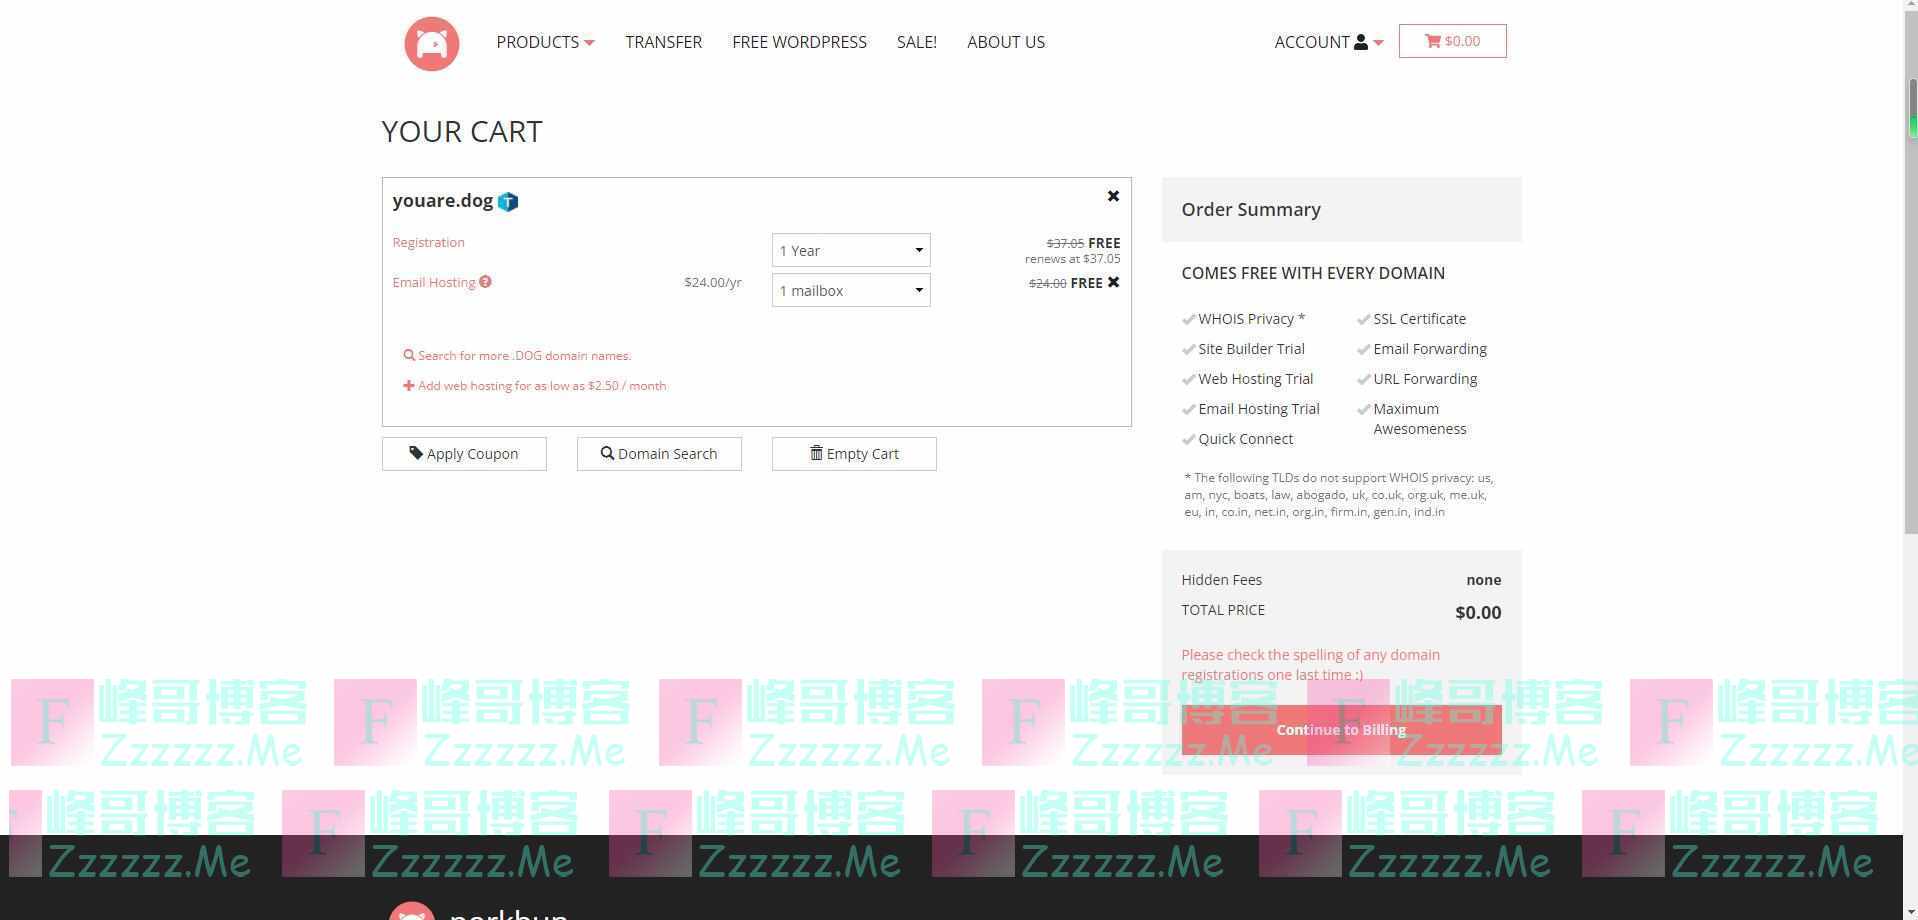Image resolution: width=1918 pixels, height=920 pixels.
Task: Open the About Us page
Action: [x=1005, y=42]
